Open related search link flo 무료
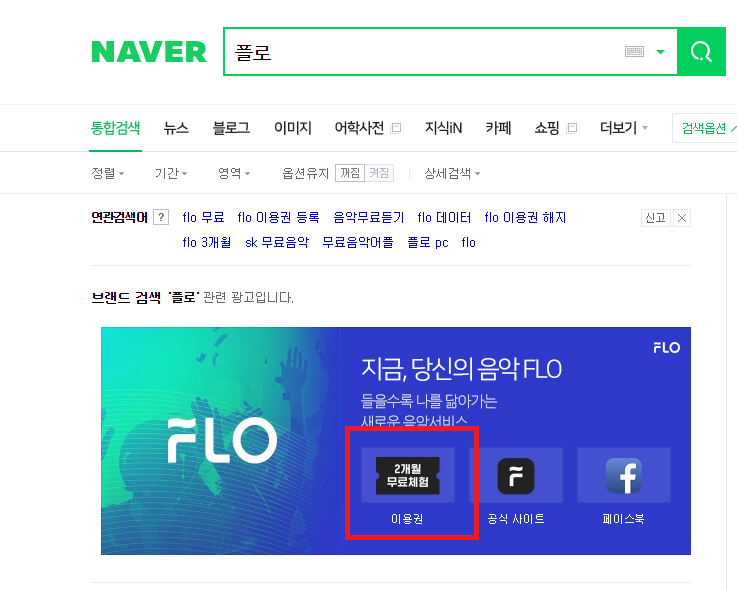Screen dimensions: 737x590 click(203, 217)
